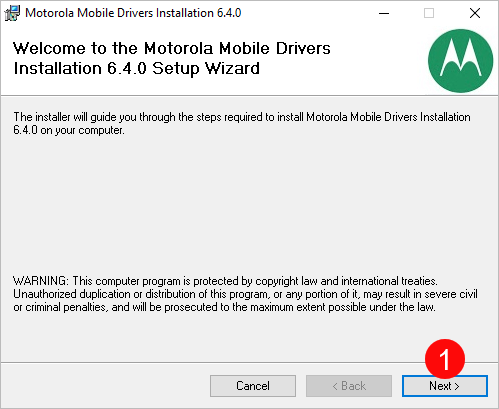Click the 'Welcome to the Motorola Mobile Drivers' heading
499x409 pixels.
tap(172, 58)
